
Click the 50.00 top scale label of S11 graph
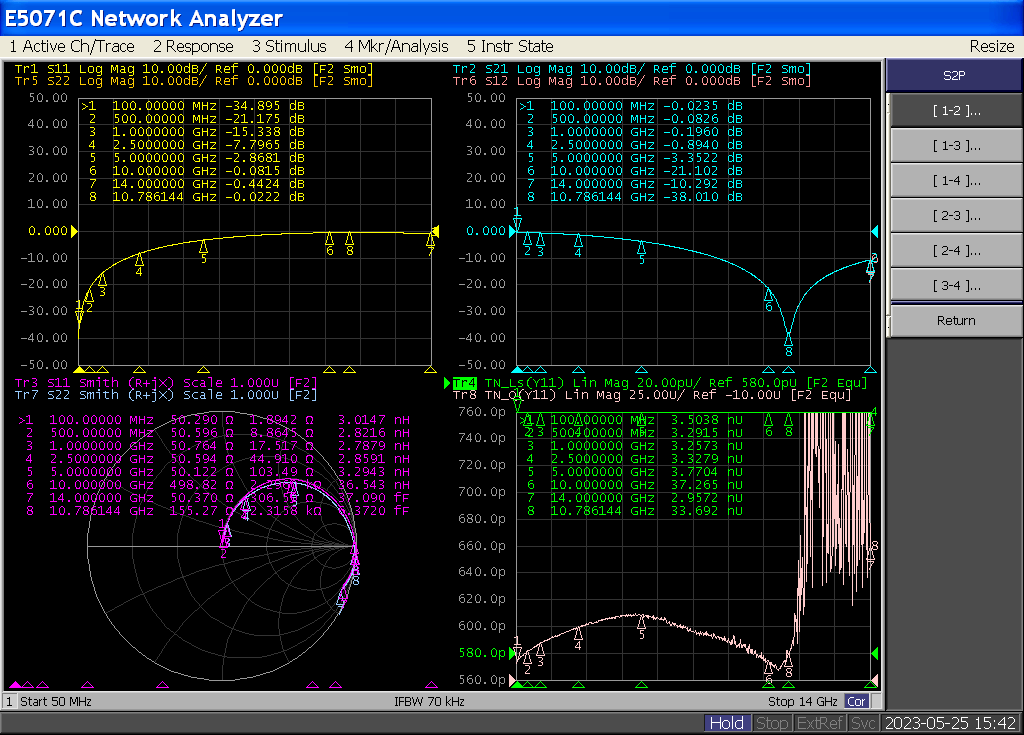48,98
